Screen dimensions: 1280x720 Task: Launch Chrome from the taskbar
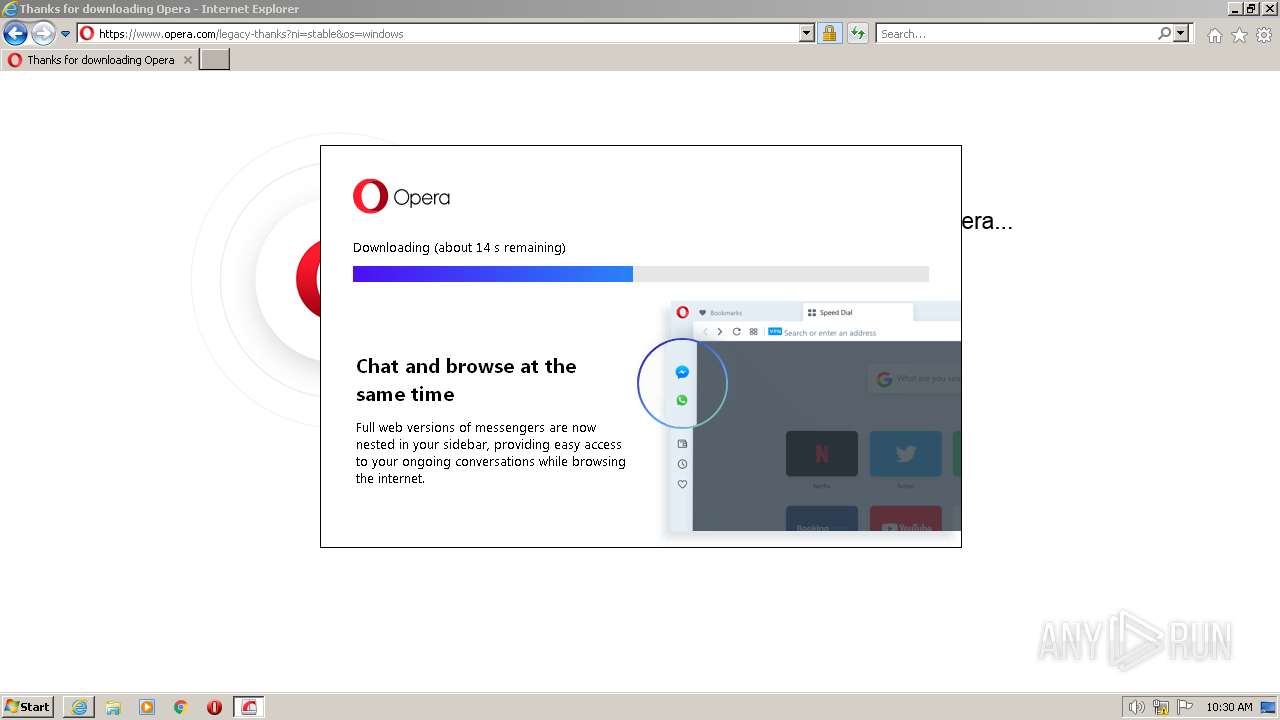[x=181, y=707]
